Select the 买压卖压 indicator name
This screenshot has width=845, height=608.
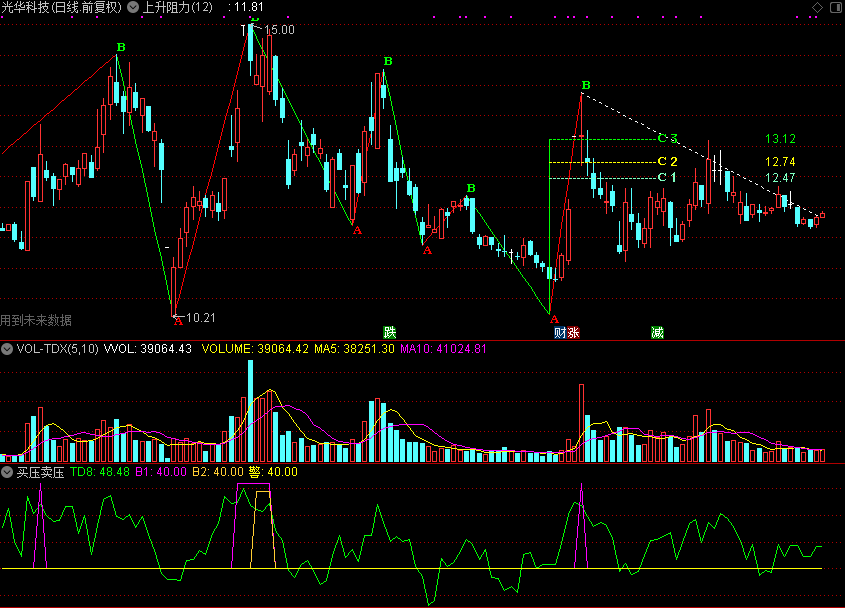(40, 471)
